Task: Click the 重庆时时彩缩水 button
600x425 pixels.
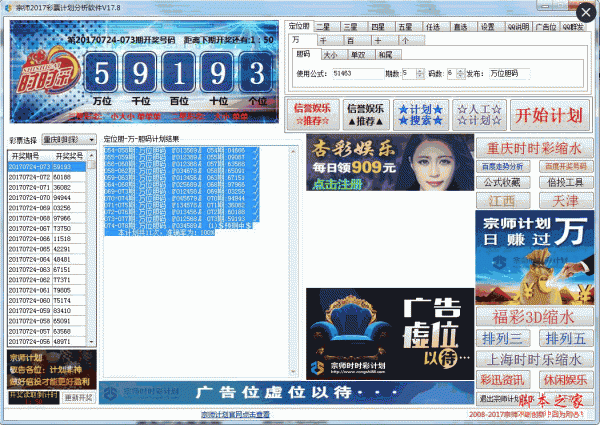Action: click(535, 148)
